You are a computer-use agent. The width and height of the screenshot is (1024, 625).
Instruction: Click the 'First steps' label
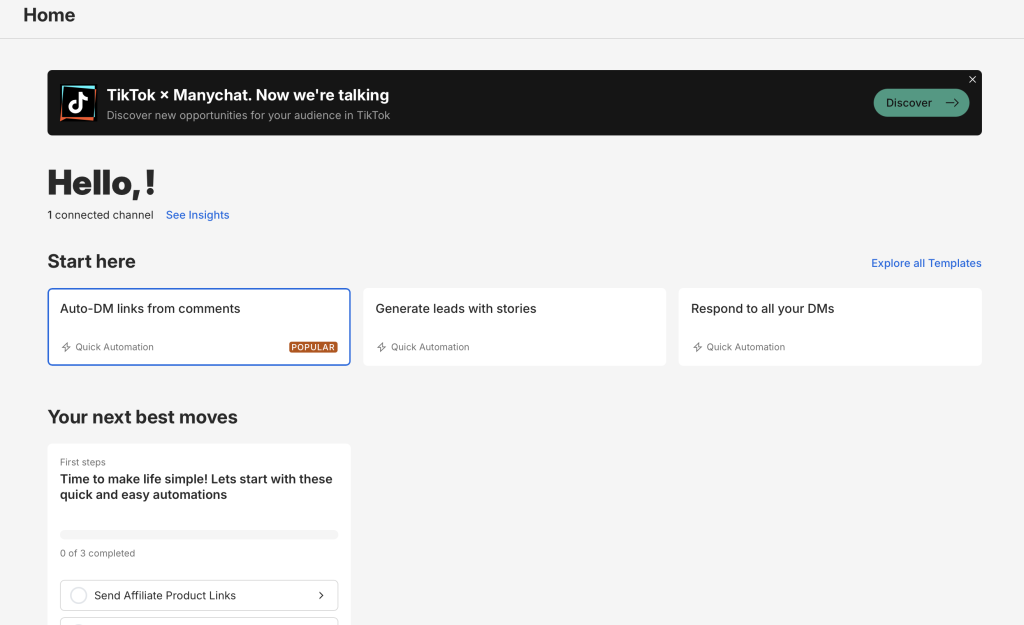coord(82,462)
